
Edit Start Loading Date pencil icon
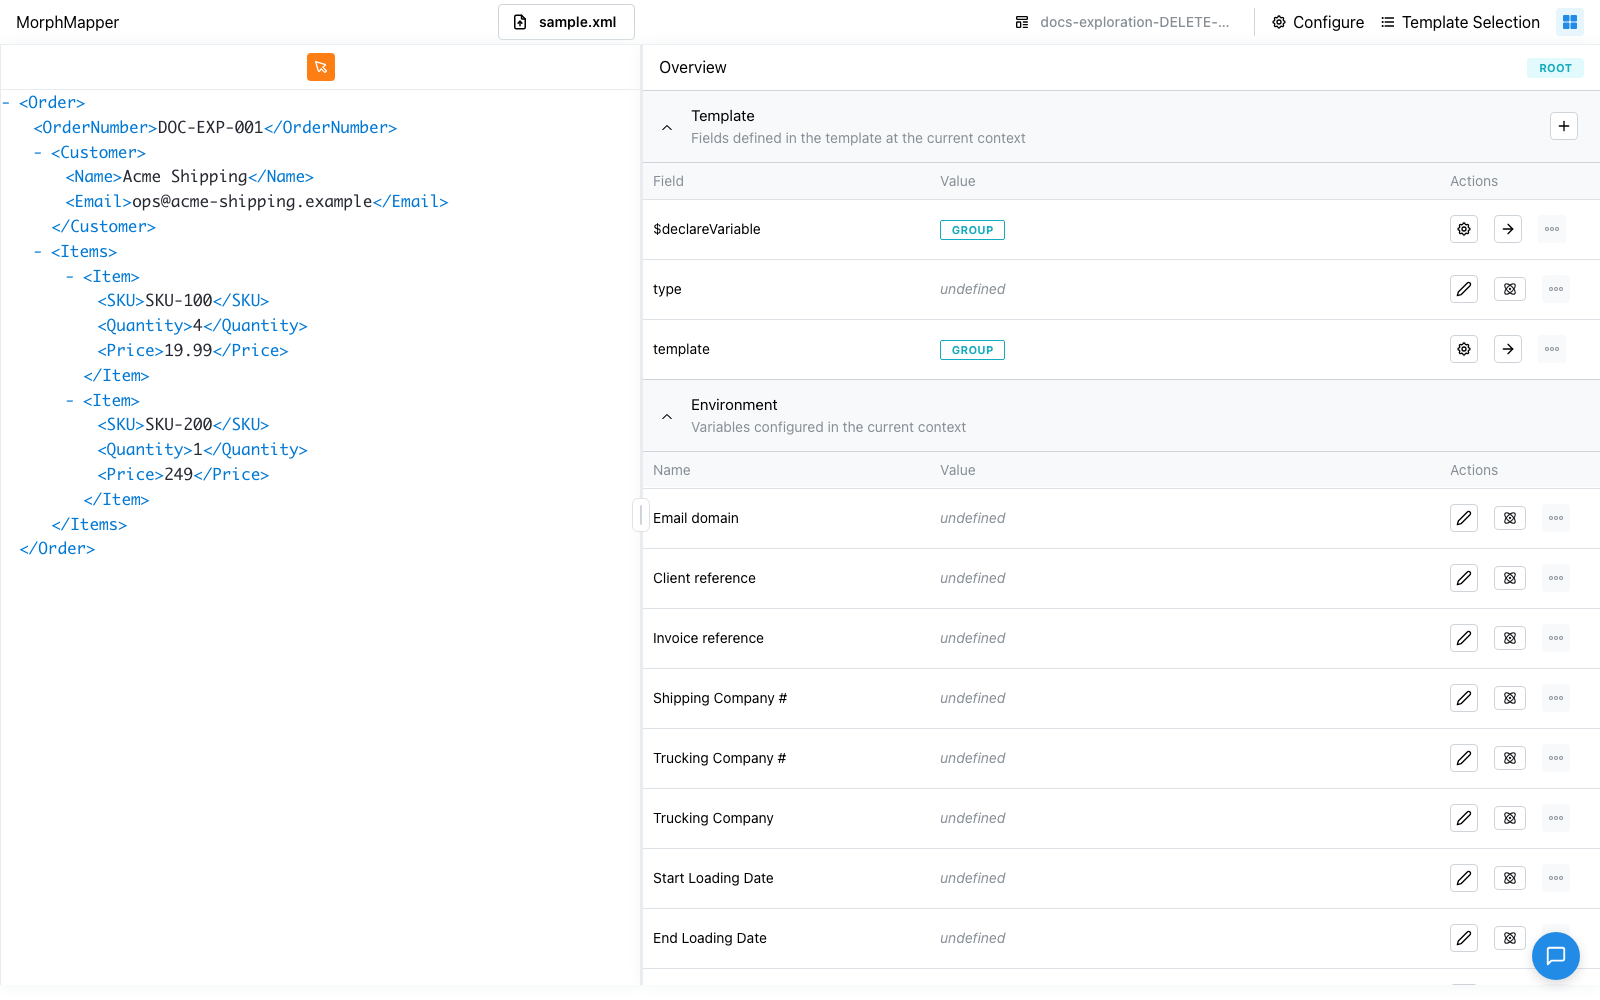pyautogui.click(x=1464, y=878)
